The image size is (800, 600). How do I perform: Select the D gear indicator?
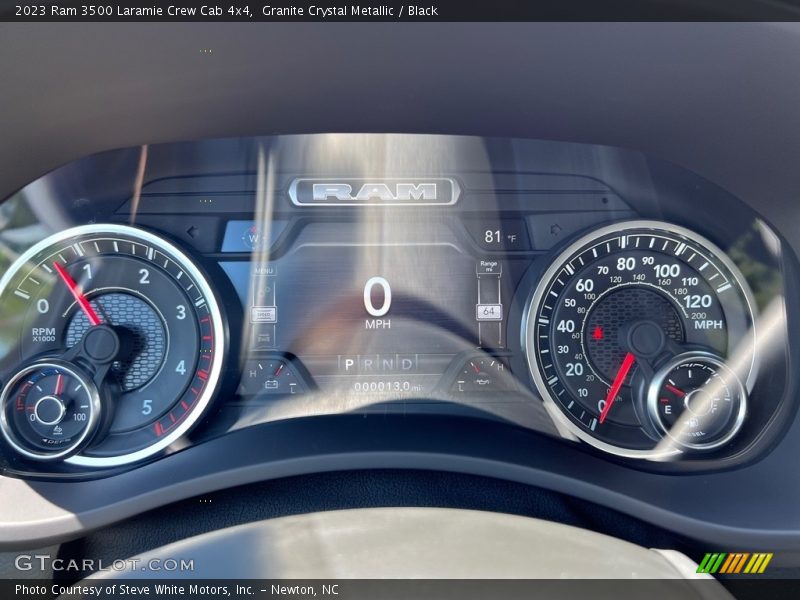coord(406,363)
